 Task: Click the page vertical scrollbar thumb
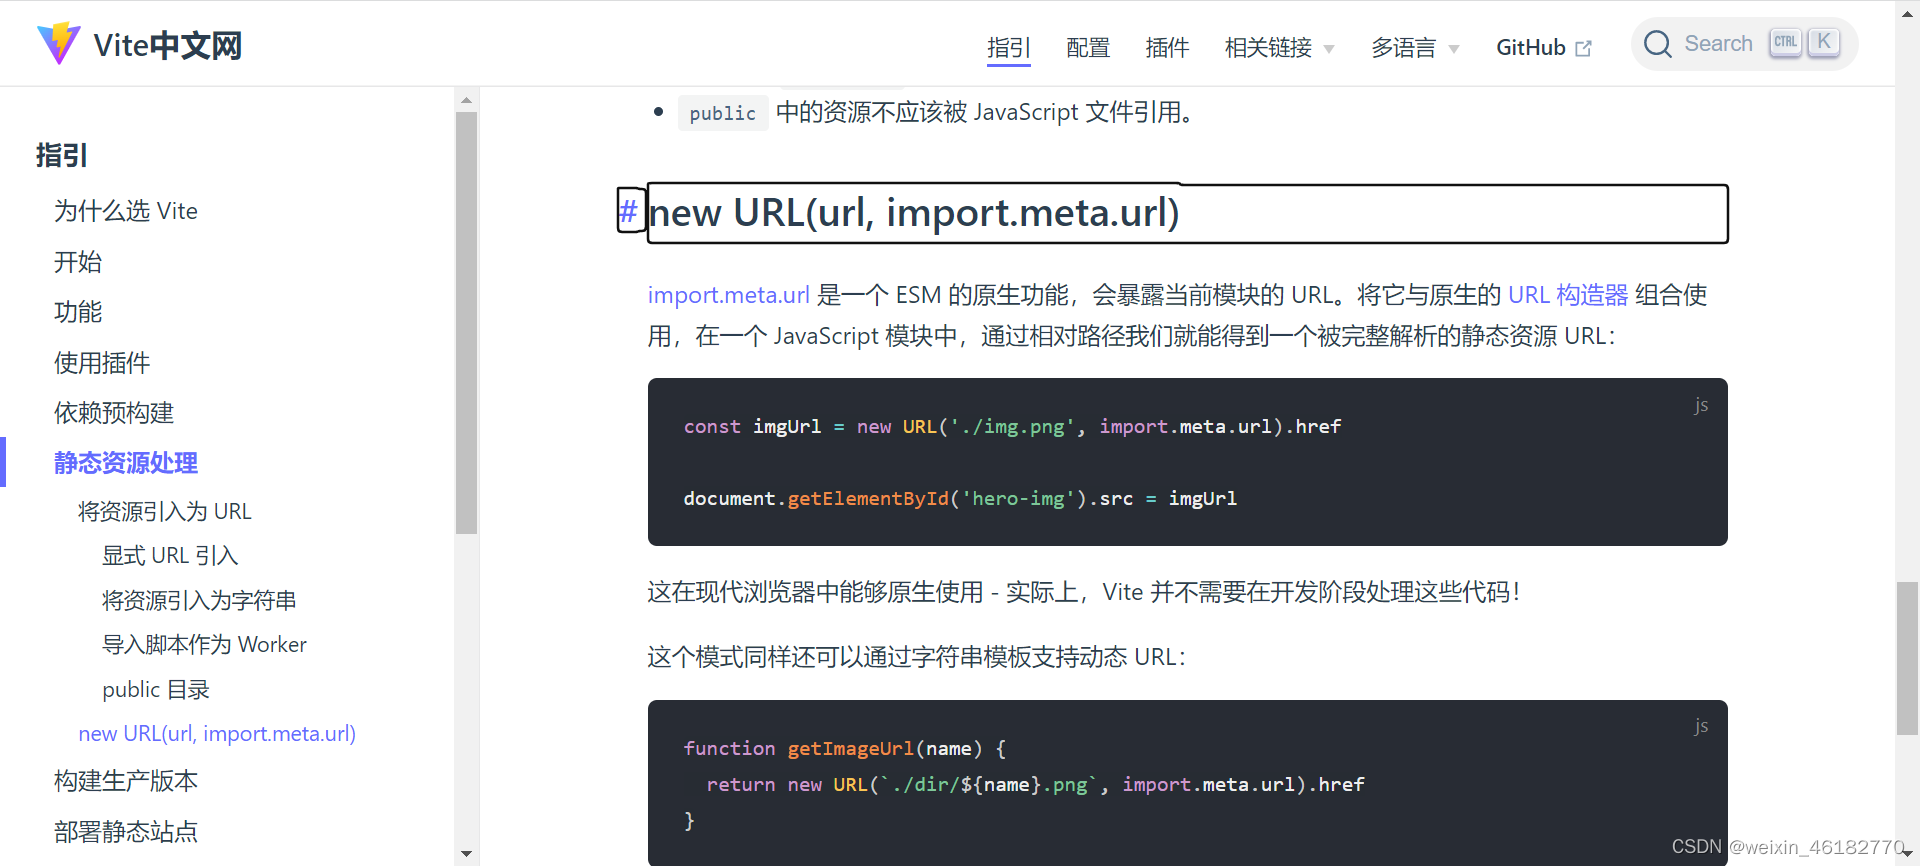click(1907, 658)
